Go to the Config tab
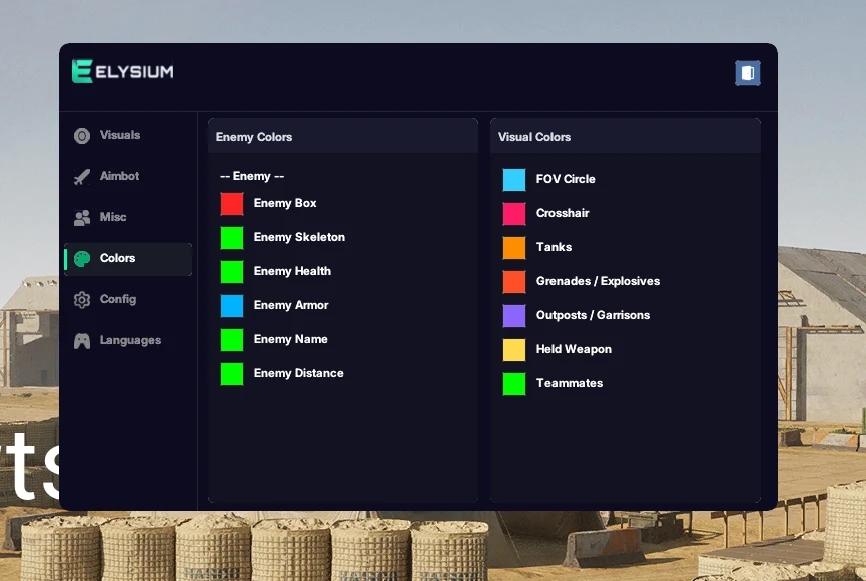The width and height of the screenshot is (866, 581). pos(128,299)
